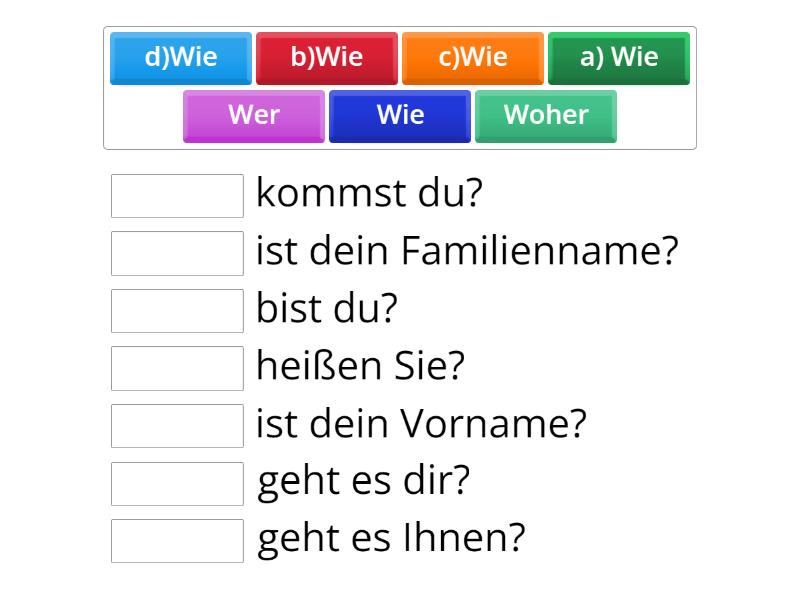Click the question 'geht es Ihnen?'

(388, 539)
